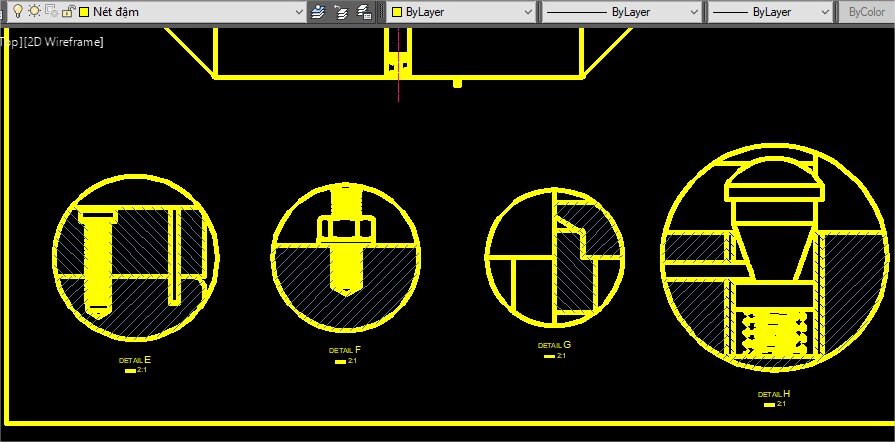Select the DETAIL E label text
Image resolution: width=895 pixels, height=442 pixels.
coord(134,360)
